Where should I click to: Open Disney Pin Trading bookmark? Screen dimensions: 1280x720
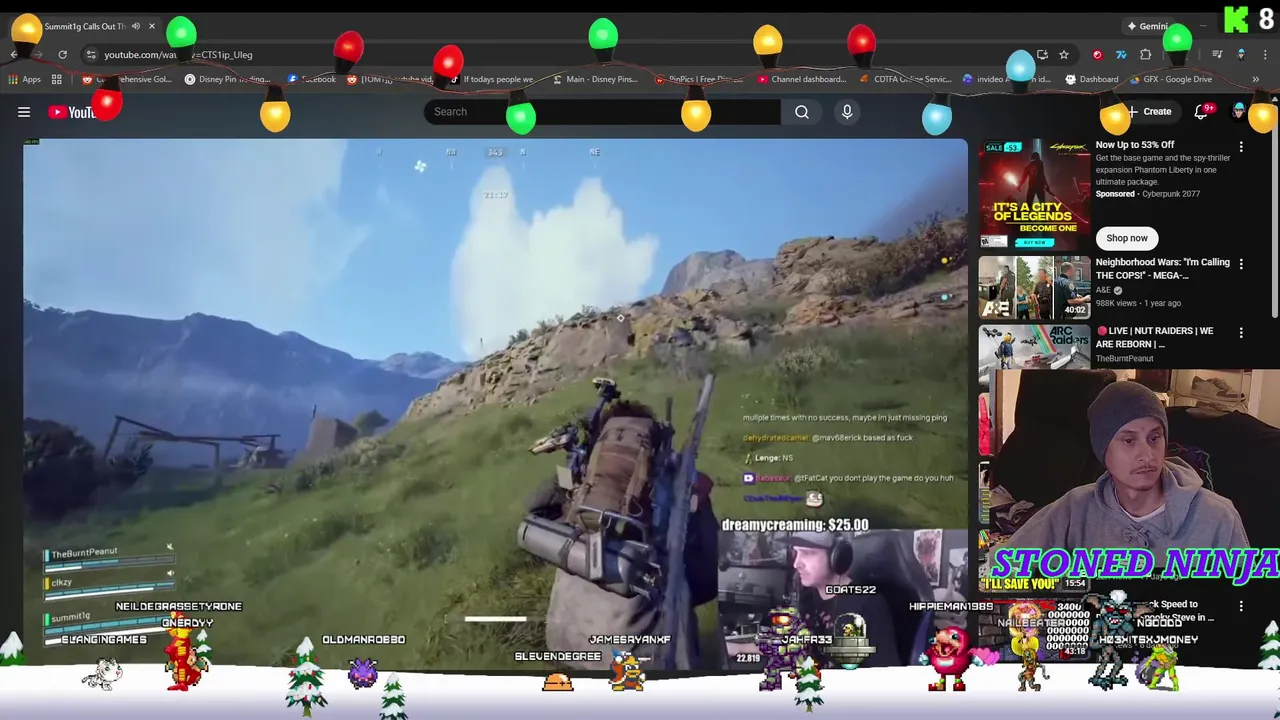point(227,79)
